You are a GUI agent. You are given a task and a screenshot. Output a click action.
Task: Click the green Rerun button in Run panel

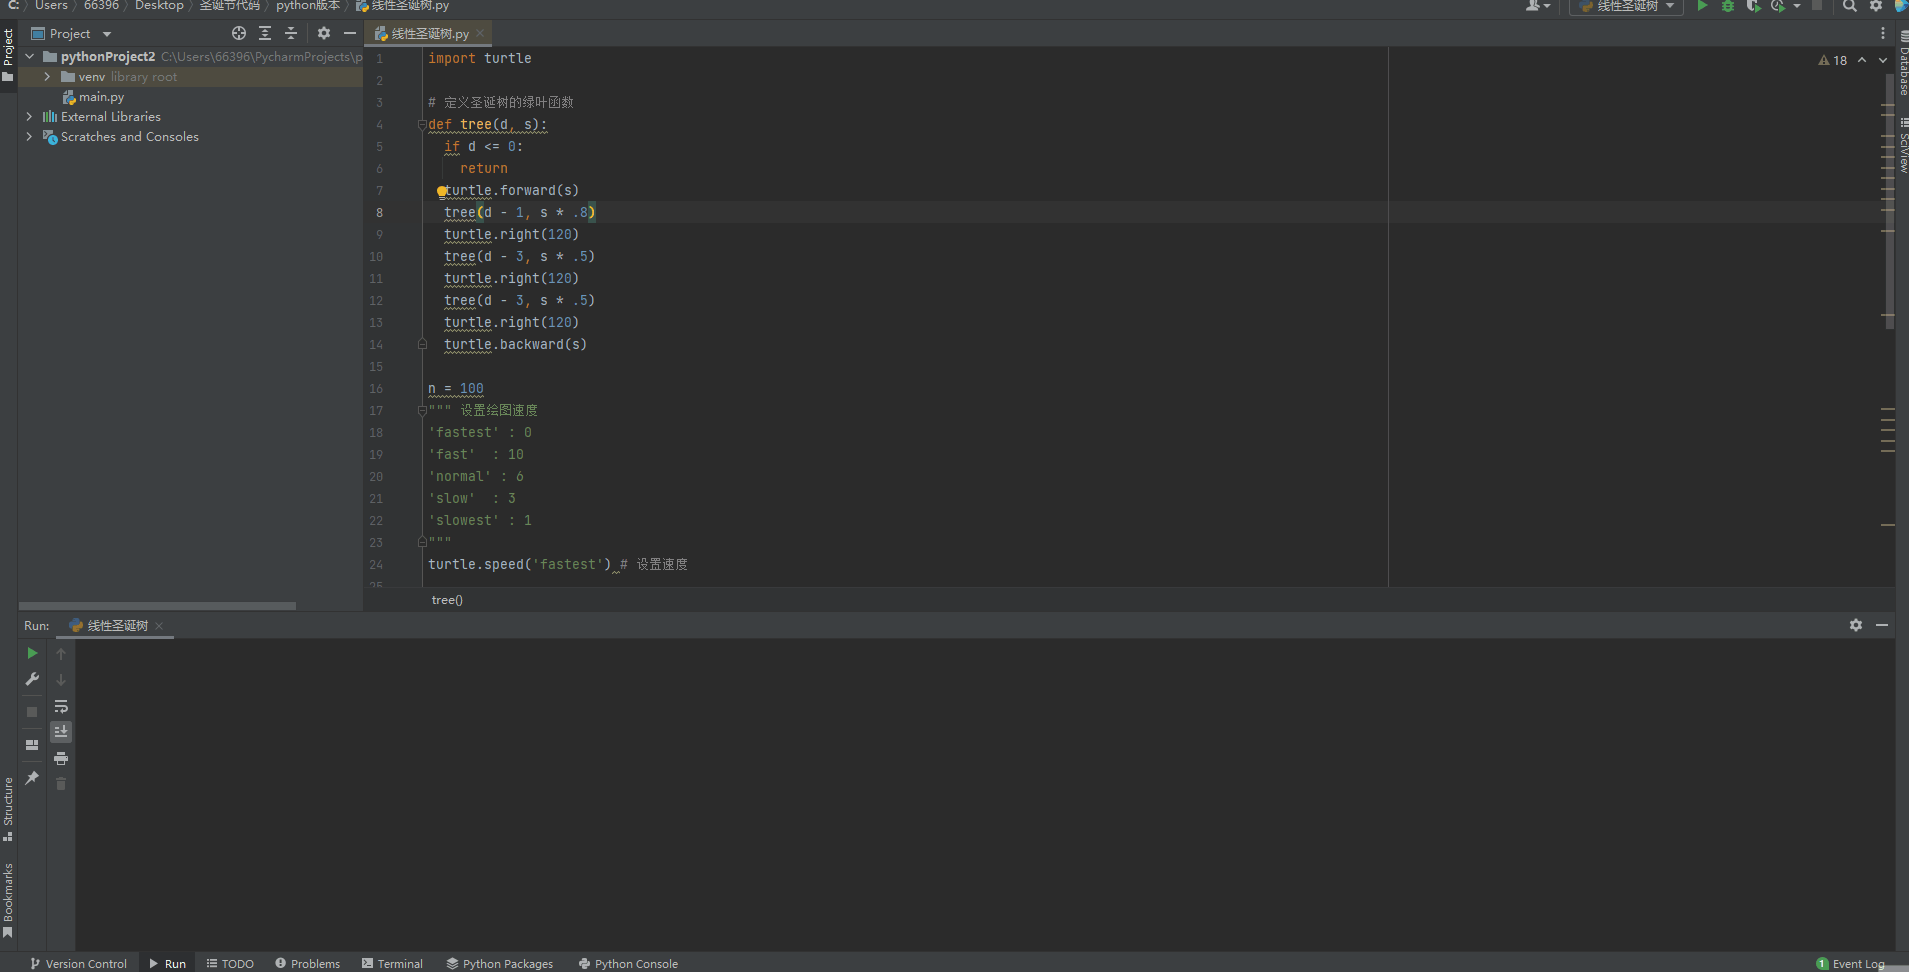(x=32, y=653)
